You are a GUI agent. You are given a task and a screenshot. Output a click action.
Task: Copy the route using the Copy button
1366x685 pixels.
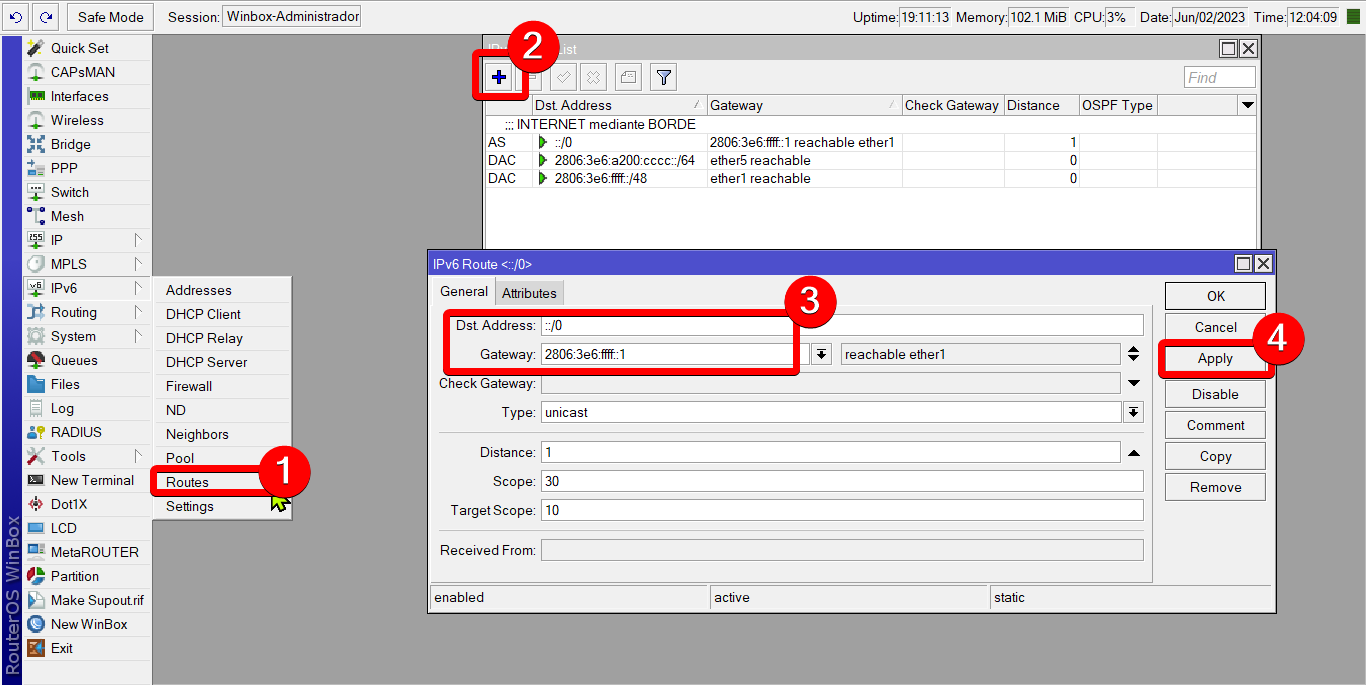1214,456
